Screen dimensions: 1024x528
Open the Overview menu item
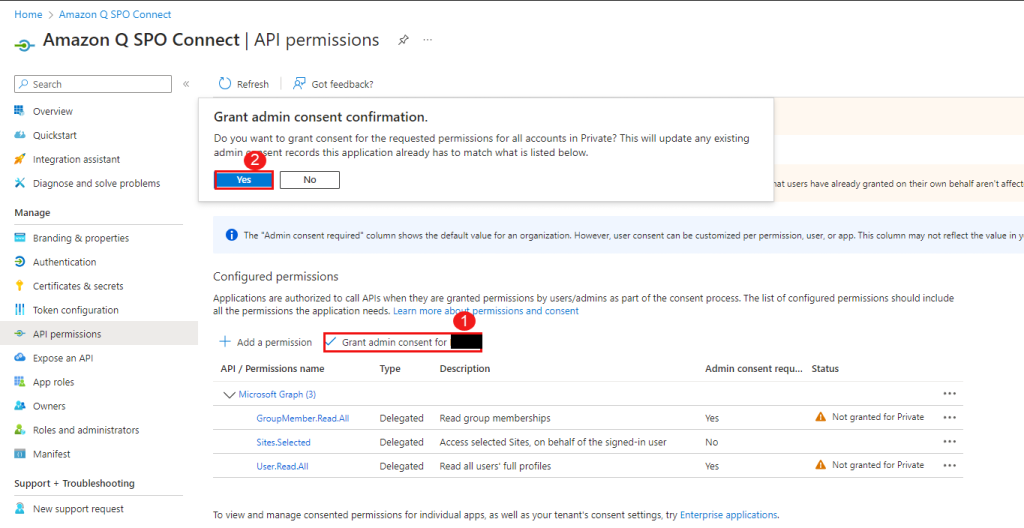pyautogui.click(x=53, y=111)
